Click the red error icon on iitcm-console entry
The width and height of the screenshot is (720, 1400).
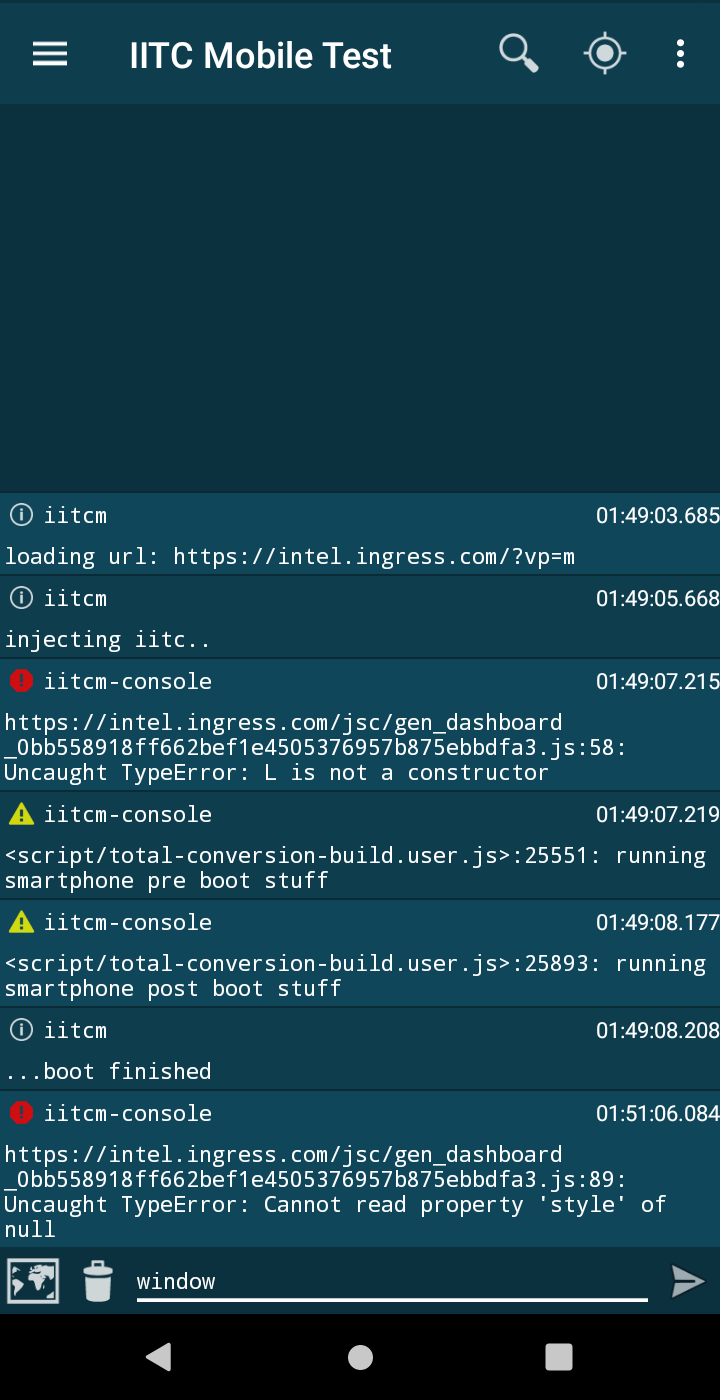[20, 681]
